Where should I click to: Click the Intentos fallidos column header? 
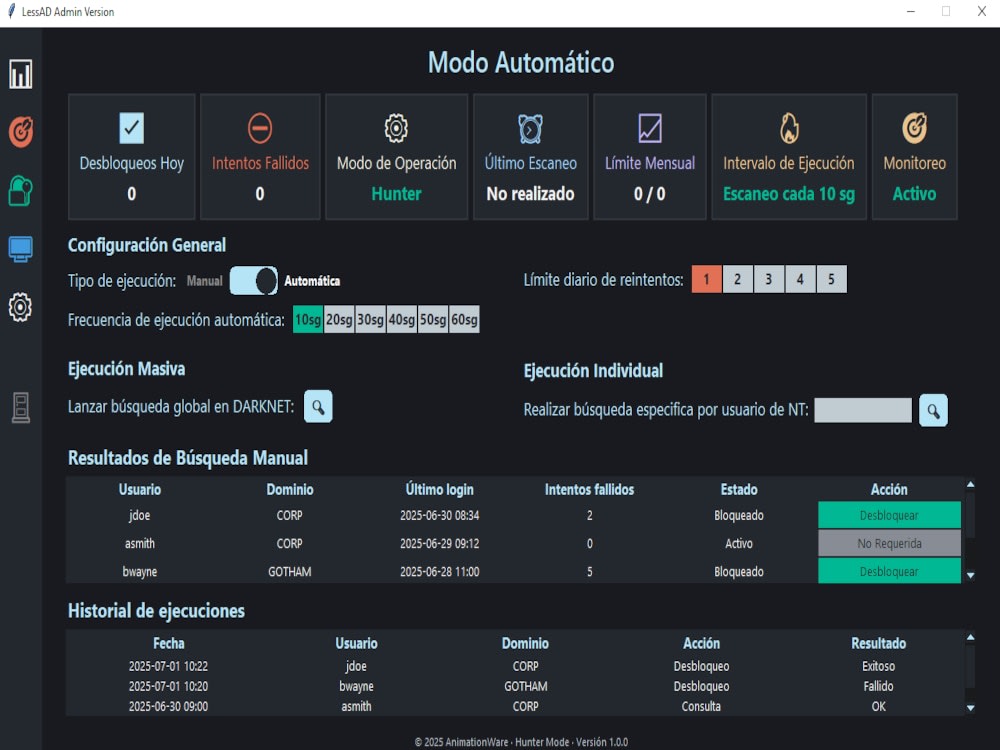click(589, 490)
